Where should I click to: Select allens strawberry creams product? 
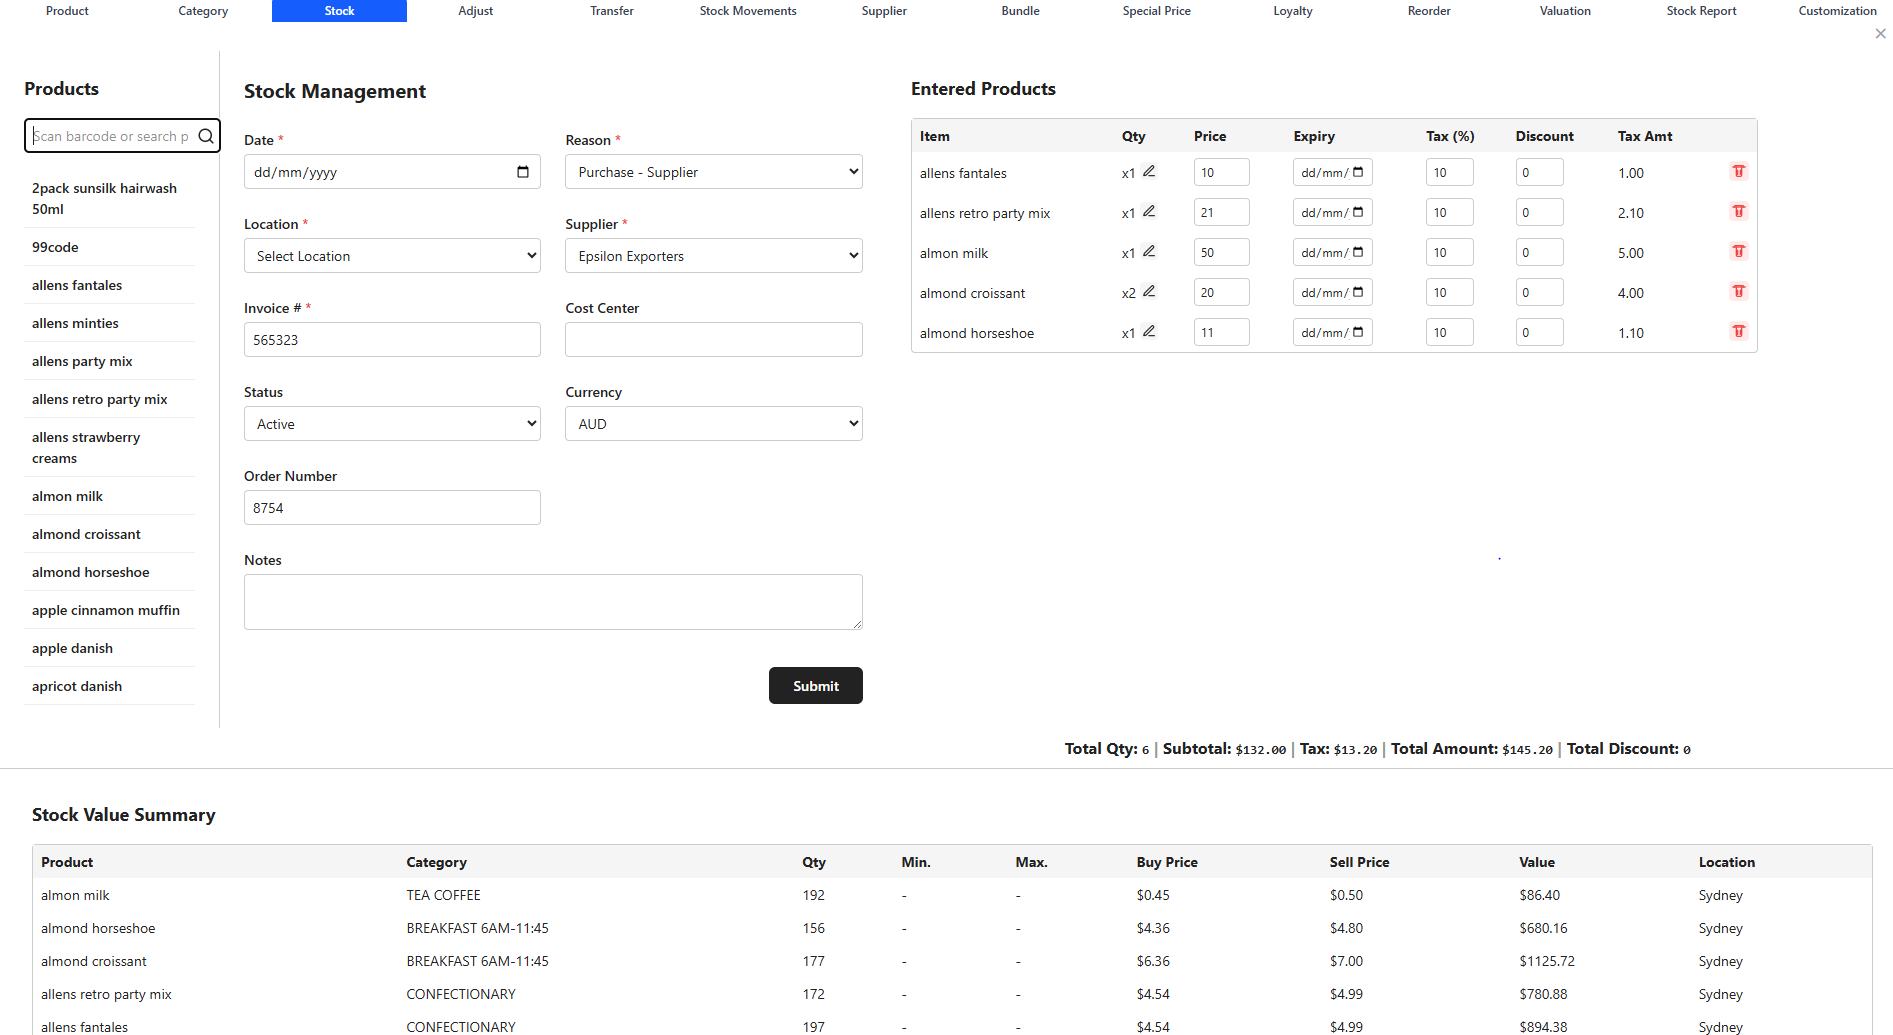(109, 448)
